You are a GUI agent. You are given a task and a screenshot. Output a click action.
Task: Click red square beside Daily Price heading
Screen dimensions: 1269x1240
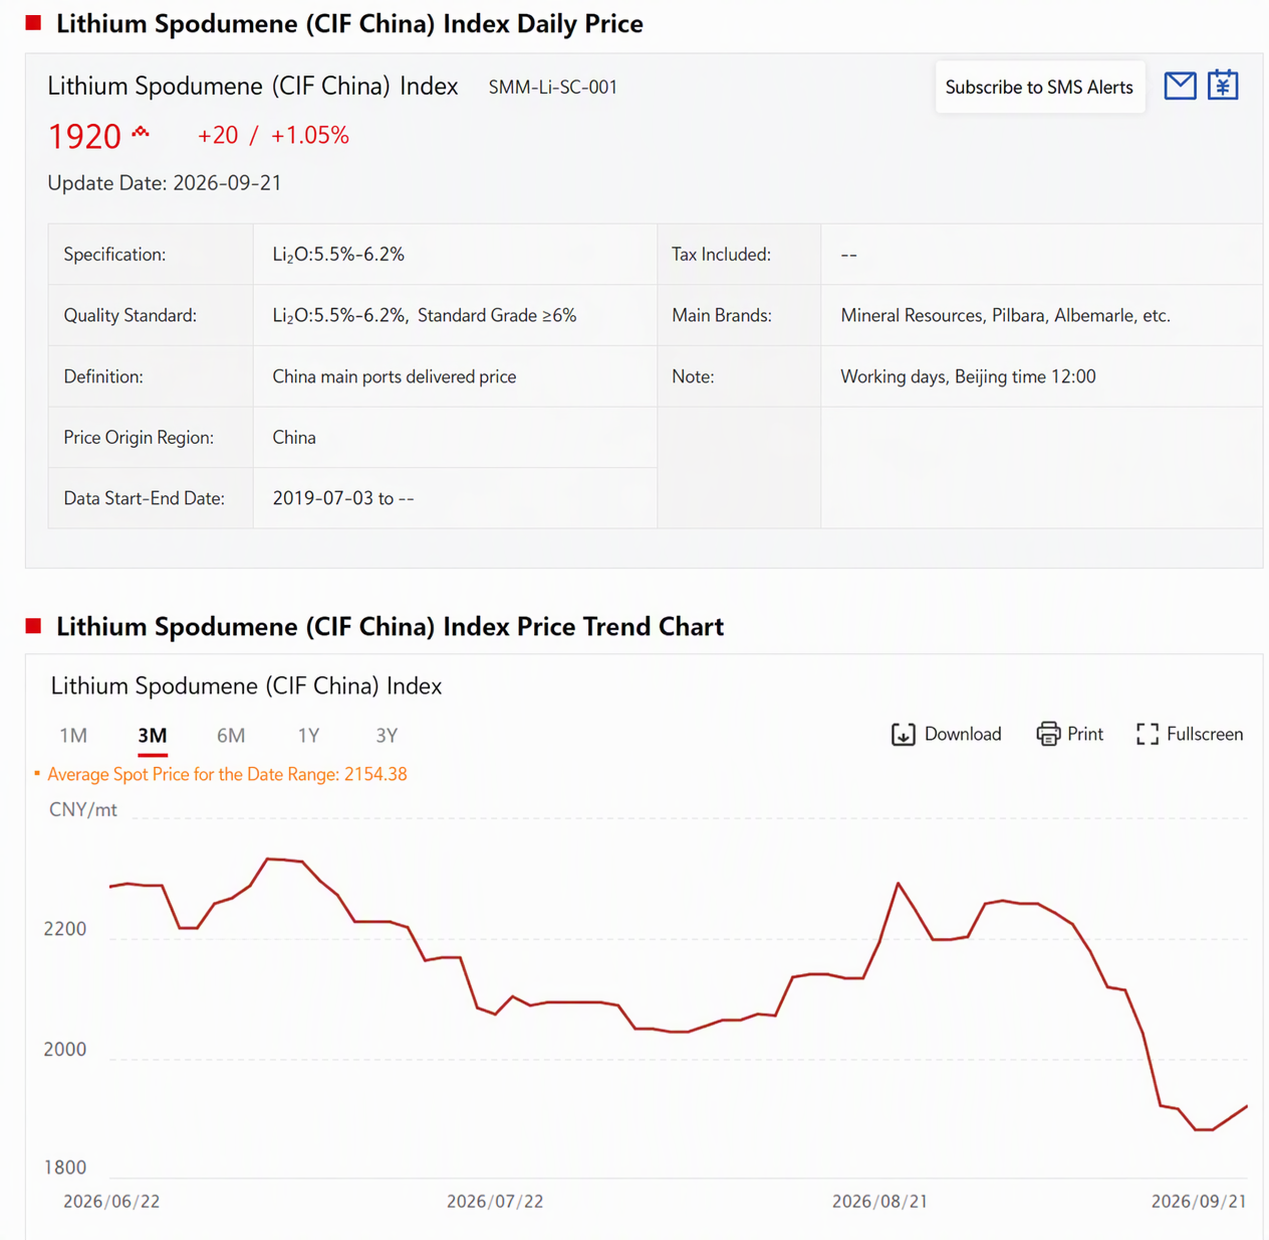click(x=34, y=23)
